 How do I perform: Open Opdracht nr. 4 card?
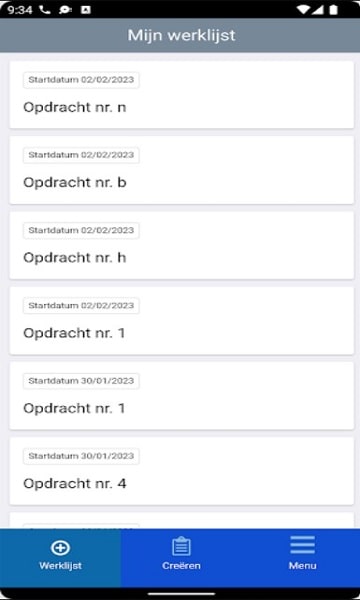181,471
